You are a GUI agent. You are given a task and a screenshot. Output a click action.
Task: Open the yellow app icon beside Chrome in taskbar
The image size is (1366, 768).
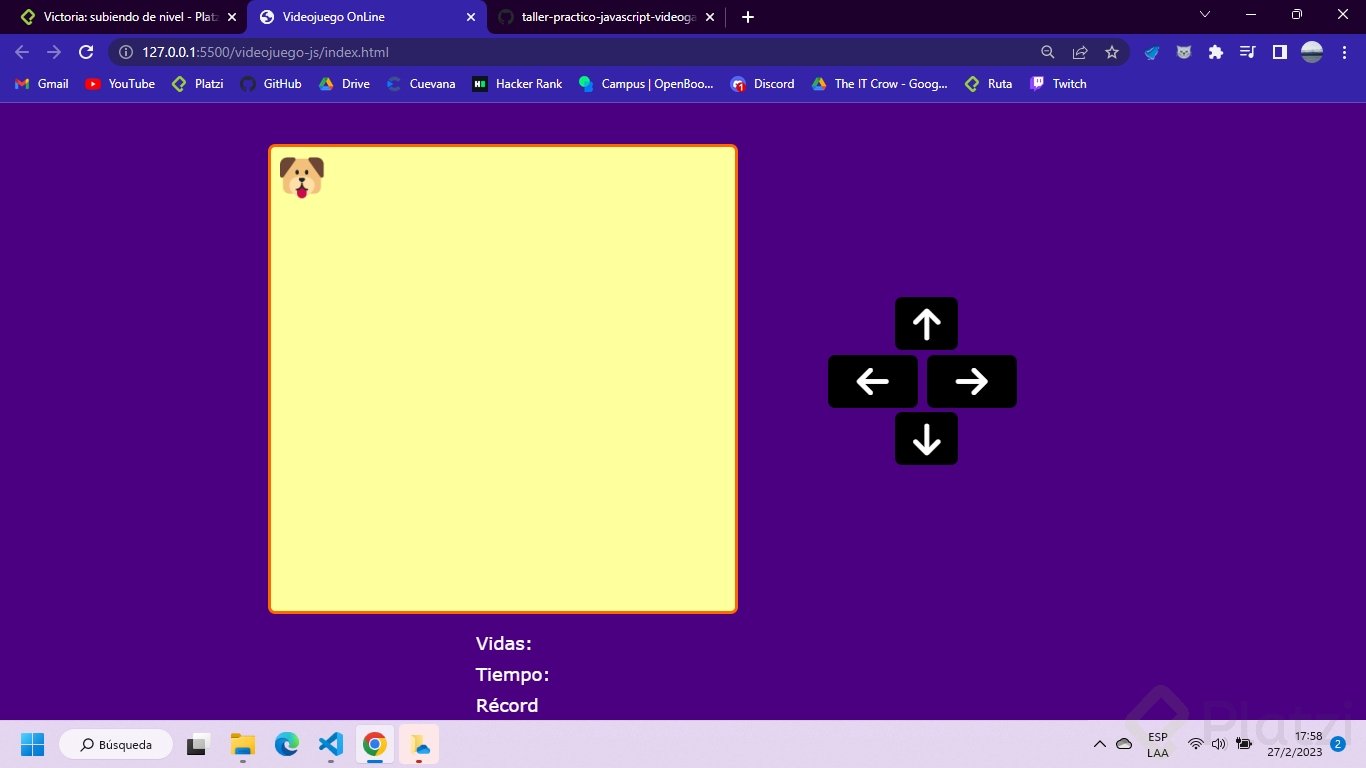[x=419, y=745]
